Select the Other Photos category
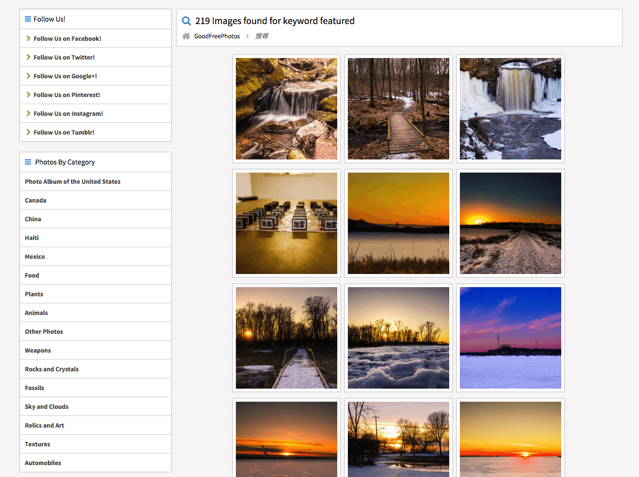639x477 pixels. click(x=44, y=331)
